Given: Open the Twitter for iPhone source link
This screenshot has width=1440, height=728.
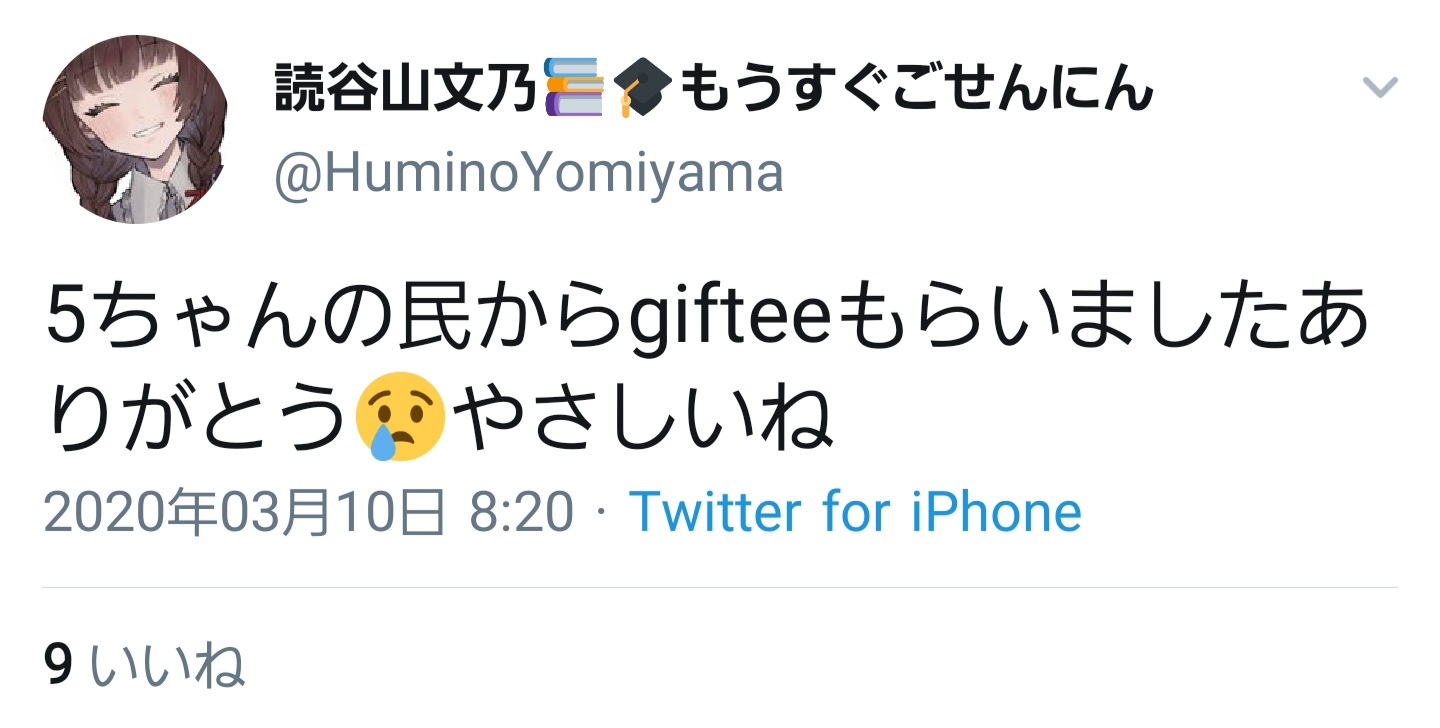Looking at the screenshot, I should click(x=855, y=513).
